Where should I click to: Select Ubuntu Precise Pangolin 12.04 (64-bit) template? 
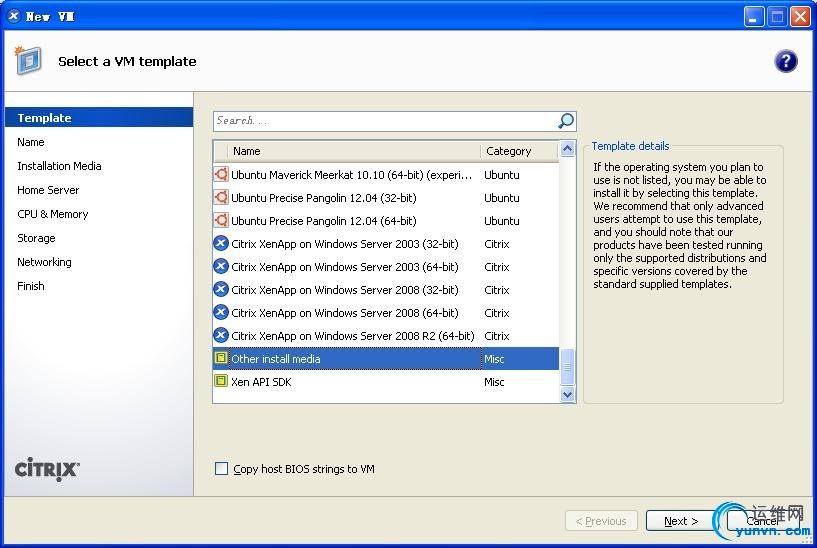324,220
